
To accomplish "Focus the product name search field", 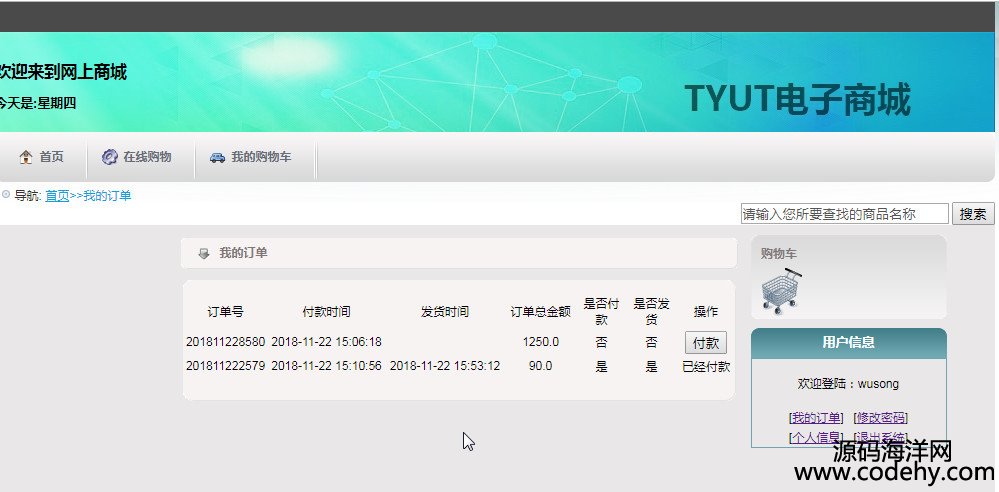I will point(845,214).
